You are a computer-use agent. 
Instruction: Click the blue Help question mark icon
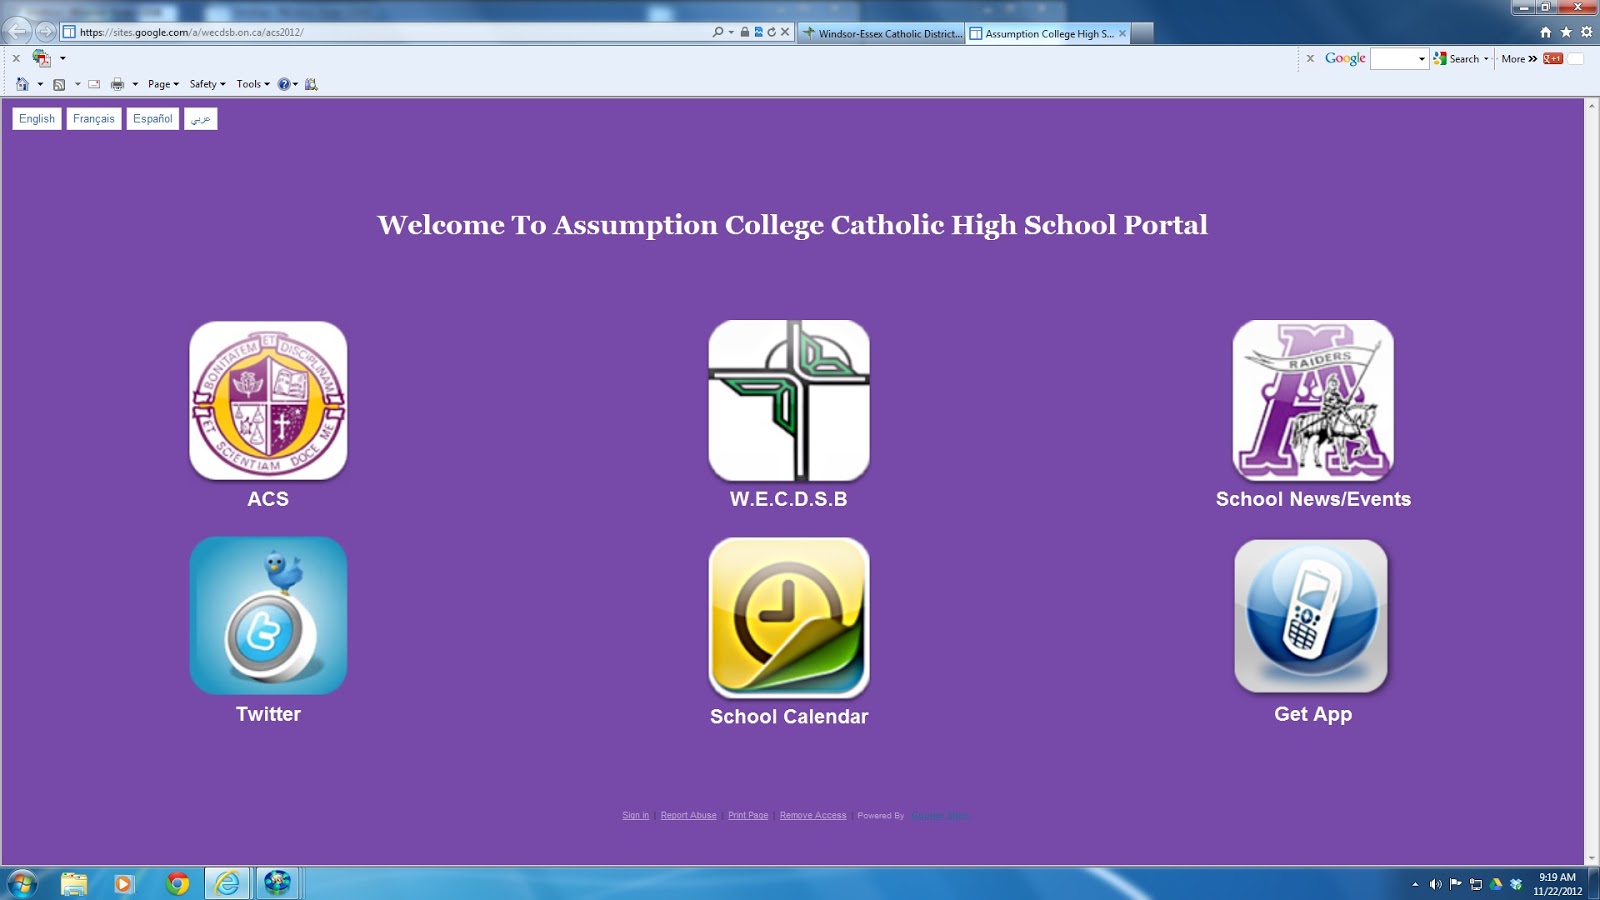(x=284, y=84)
